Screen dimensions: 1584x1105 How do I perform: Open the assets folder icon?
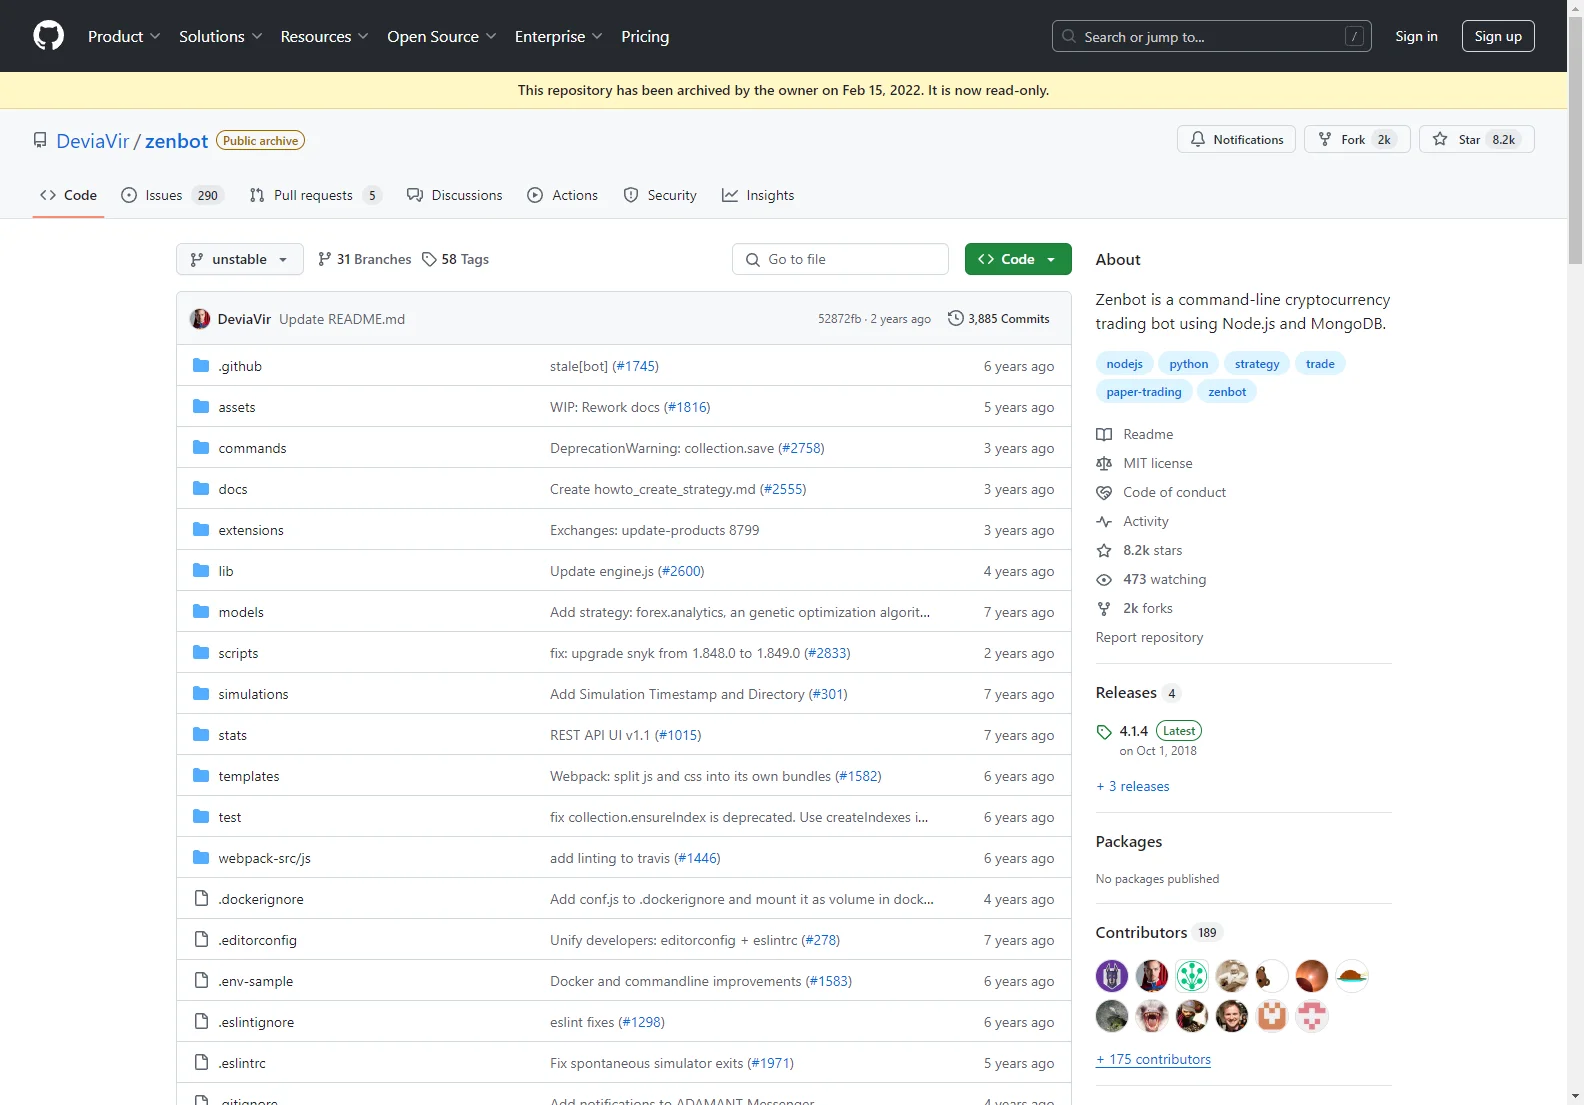(x=201, y=406)
